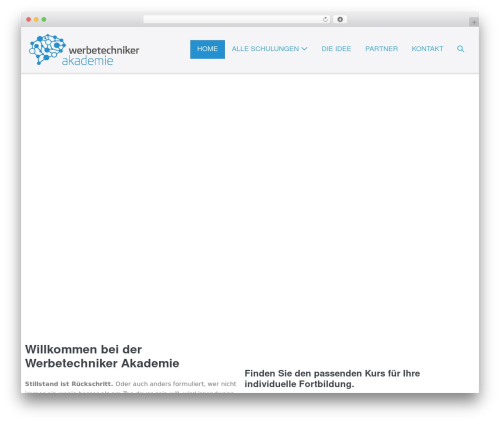Reload the page with the refresh icon
500x423 pixels.
click(x=325, y=20)
